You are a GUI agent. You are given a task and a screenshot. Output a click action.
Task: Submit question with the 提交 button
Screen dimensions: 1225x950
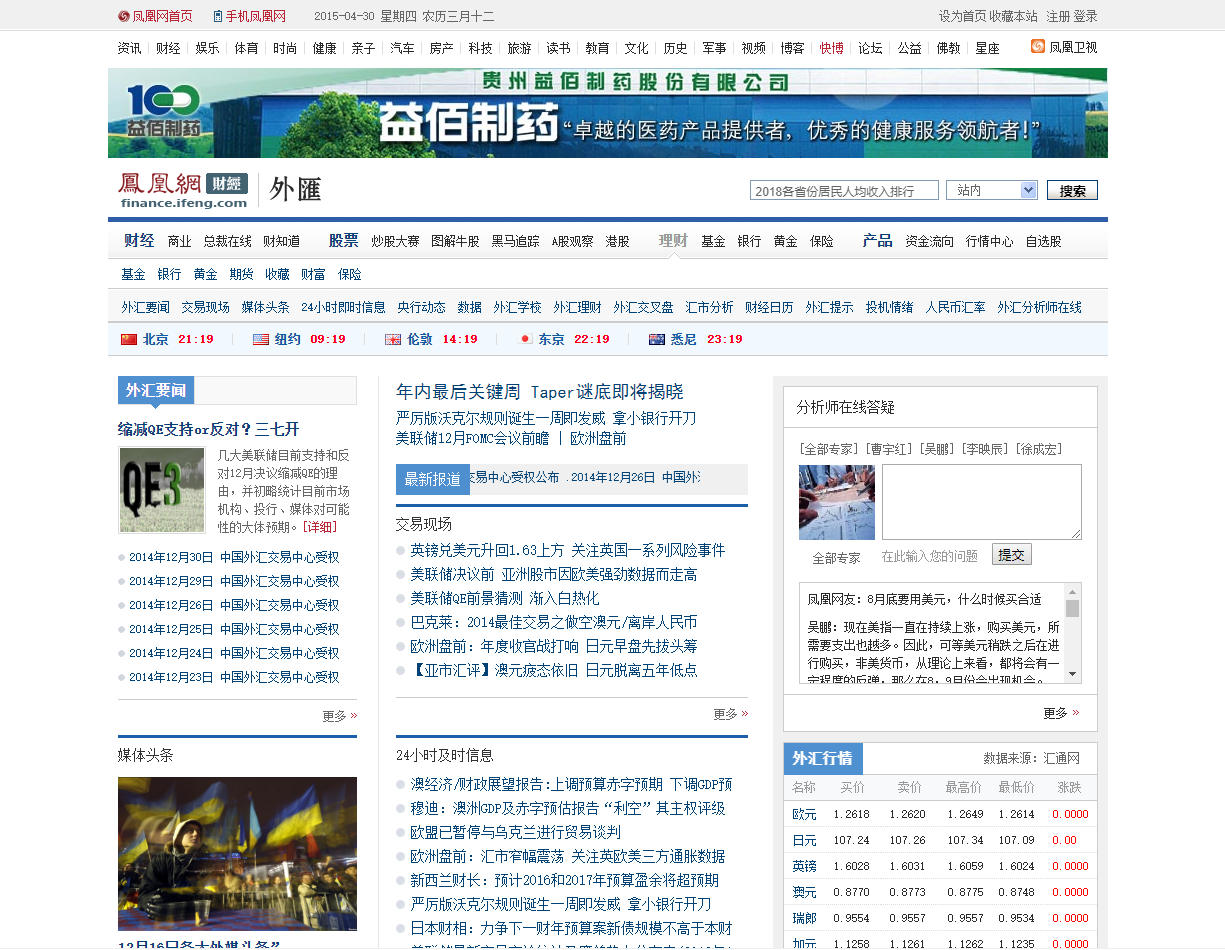click(1011, 555)
